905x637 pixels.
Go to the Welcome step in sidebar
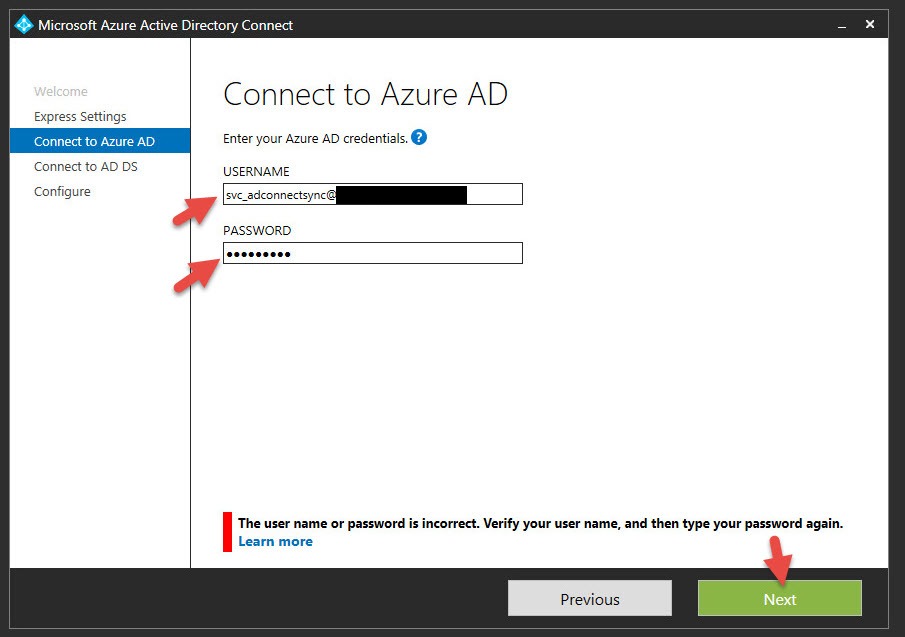(x=61, y=91)
